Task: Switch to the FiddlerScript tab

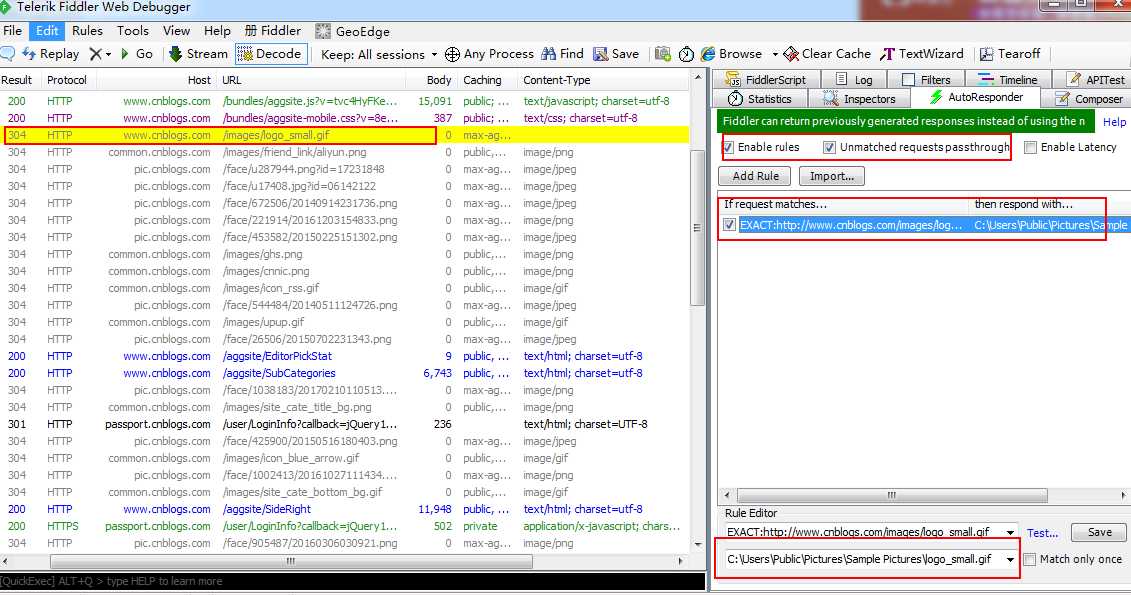Action: [x=765, y=79]
